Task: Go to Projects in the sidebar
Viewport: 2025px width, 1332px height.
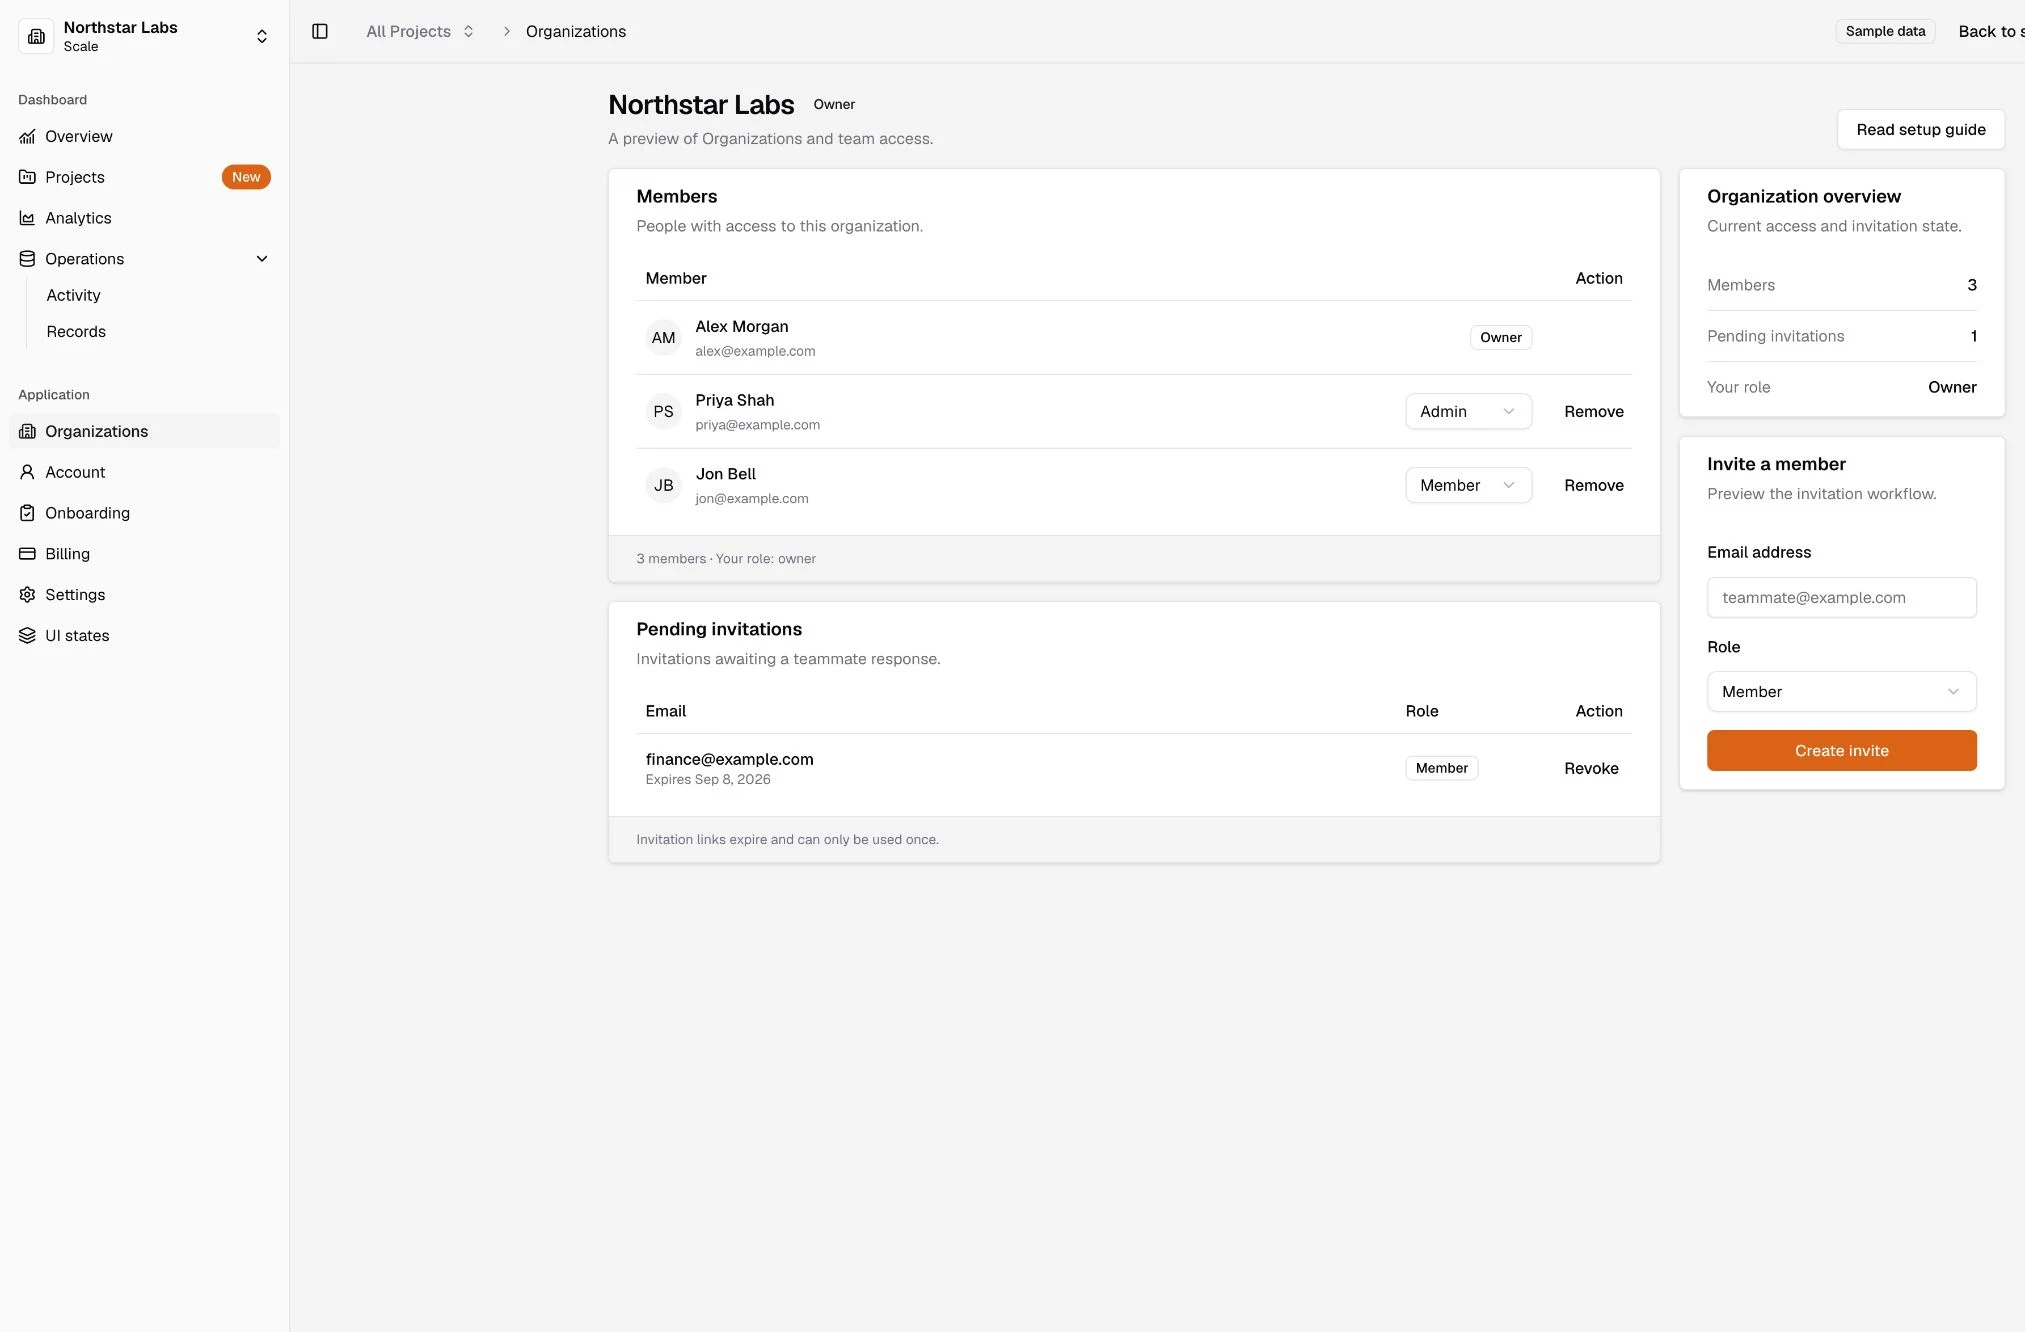Action: click(145, 177)
